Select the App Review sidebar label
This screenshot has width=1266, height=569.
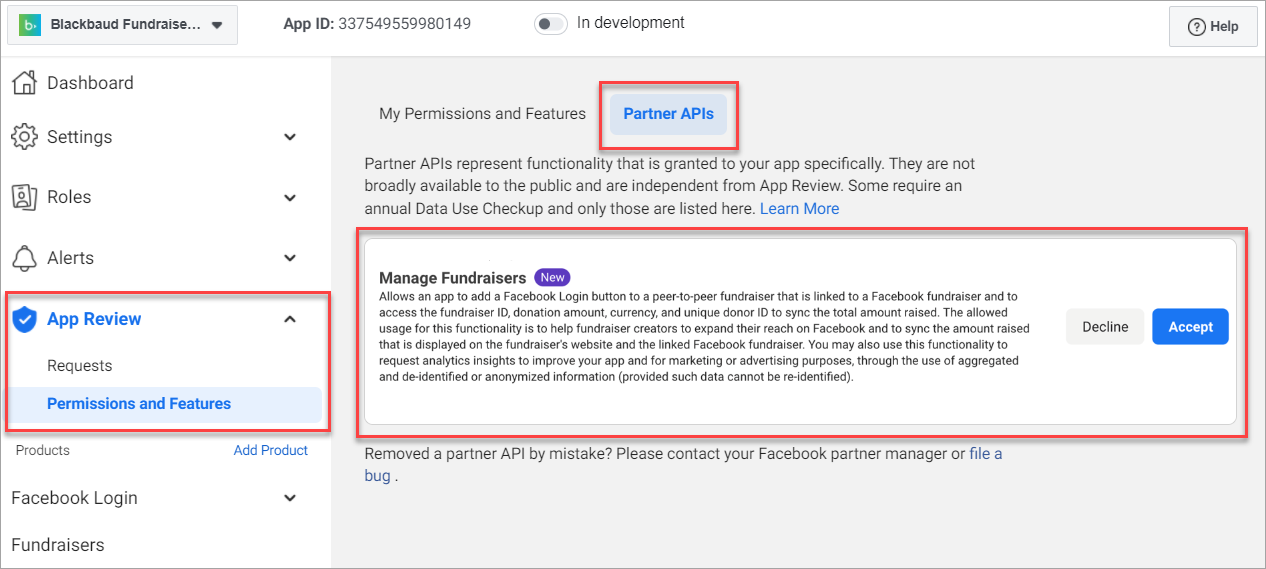point(94,319)
